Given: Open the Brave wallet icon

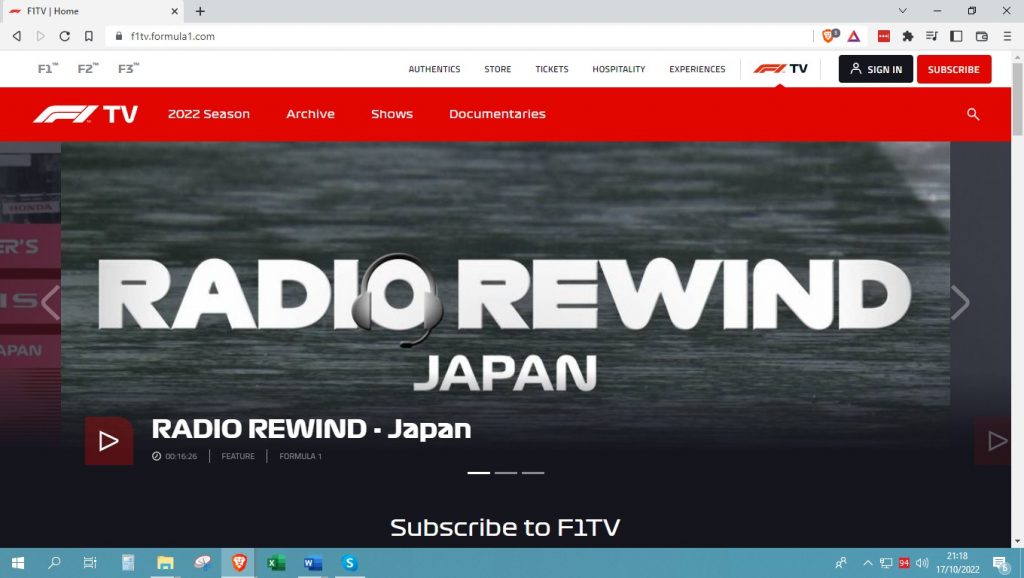Looking at the screenshot, I should click(x=983, y=35).
